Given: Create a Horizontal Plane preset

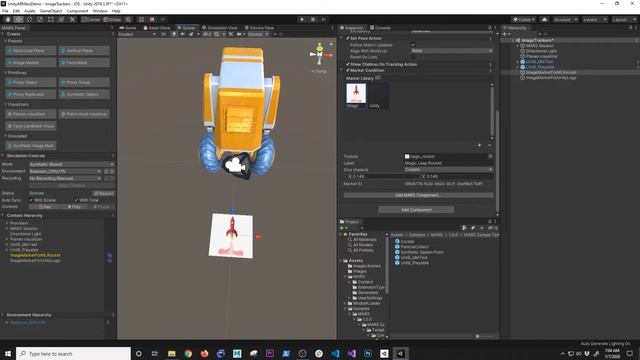Looking at the screenshot, I should [31, 51].
